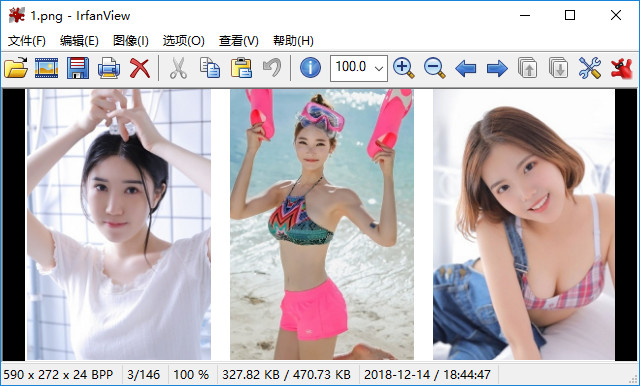Maximize the IrfanView window
Image resolution: width=640 pixels, height=386 pixels.
[570, 16]
